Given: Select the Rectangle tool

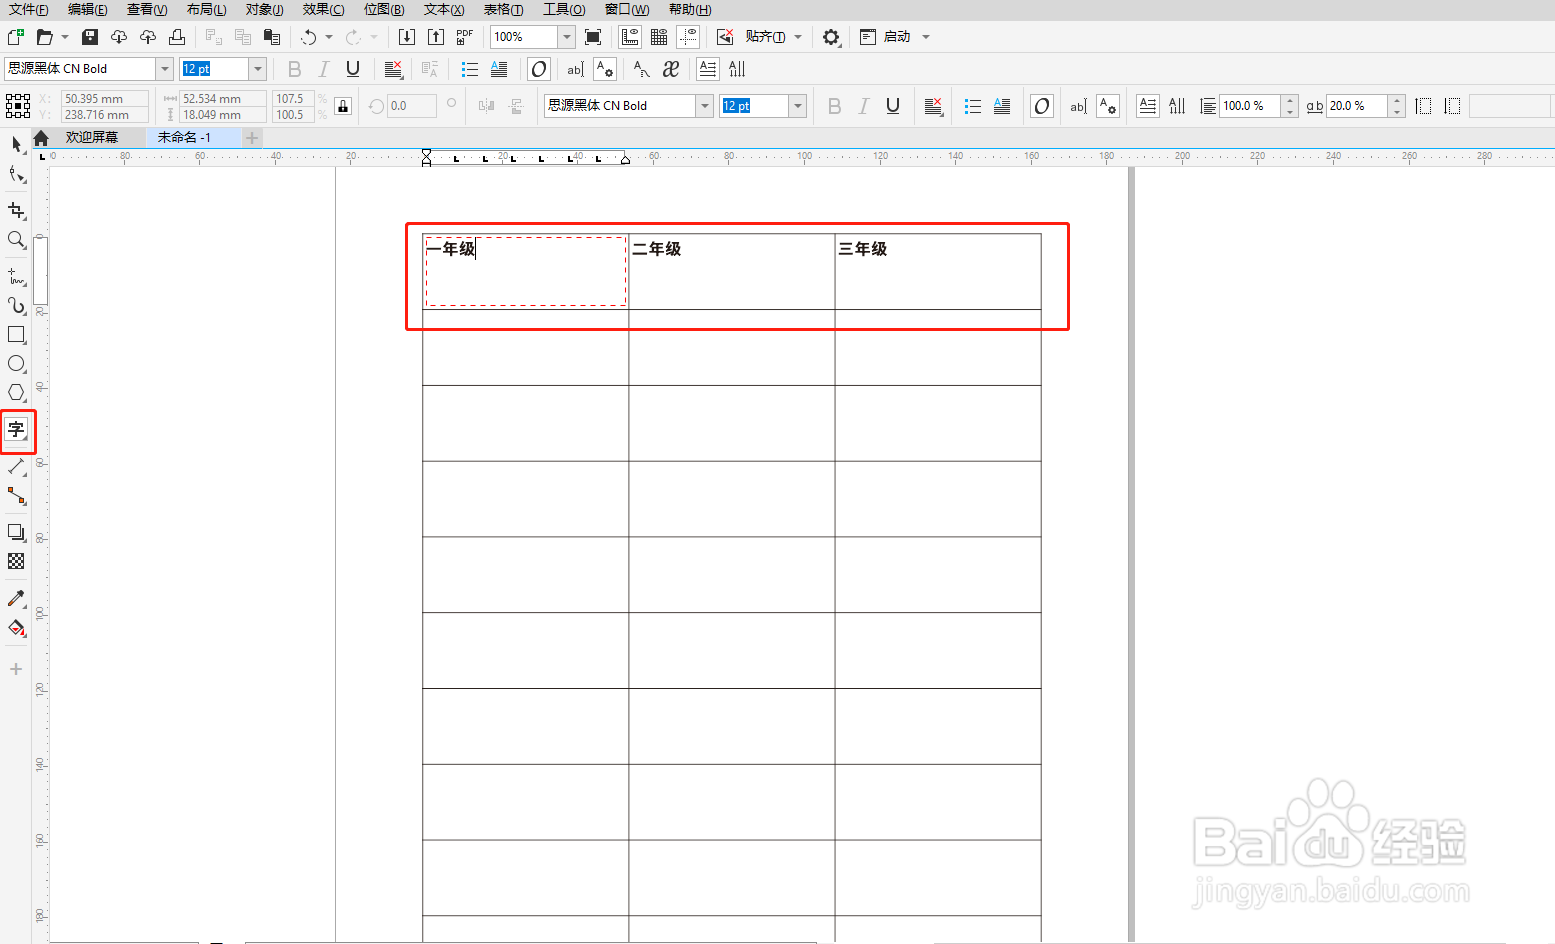Looking at the screenshot, I should point(16,334).
